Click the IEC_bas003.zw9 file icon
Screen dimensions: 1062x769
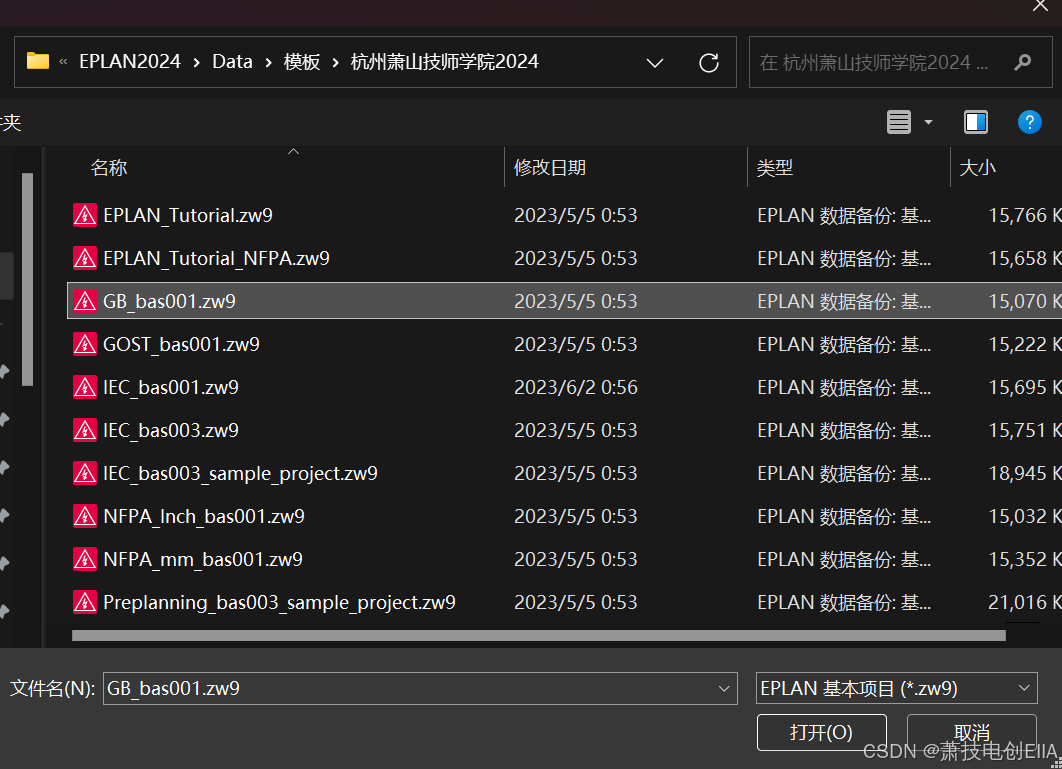pyautogui.click(x=85, y=430)
